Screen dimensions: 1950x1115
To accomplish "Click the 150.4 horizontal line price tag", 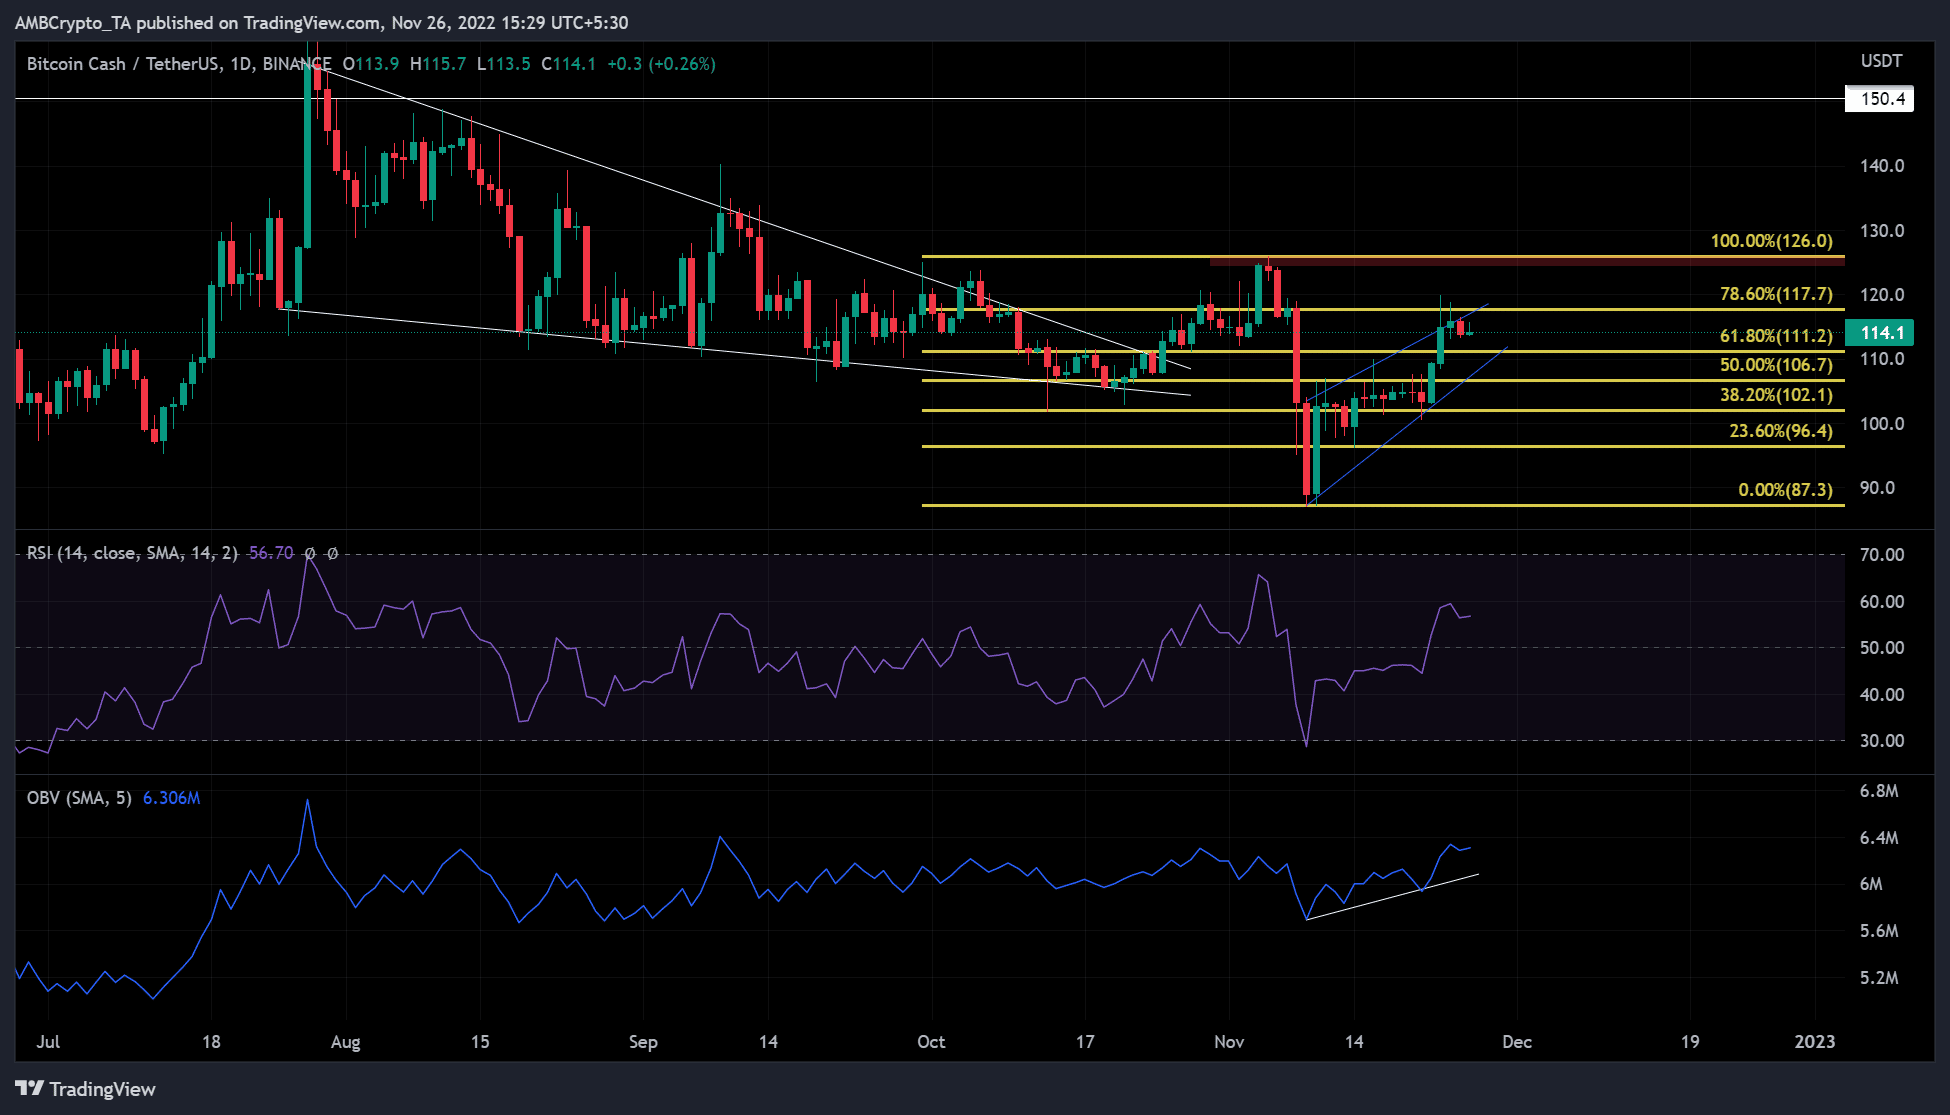I will [x=1878, y=99].
